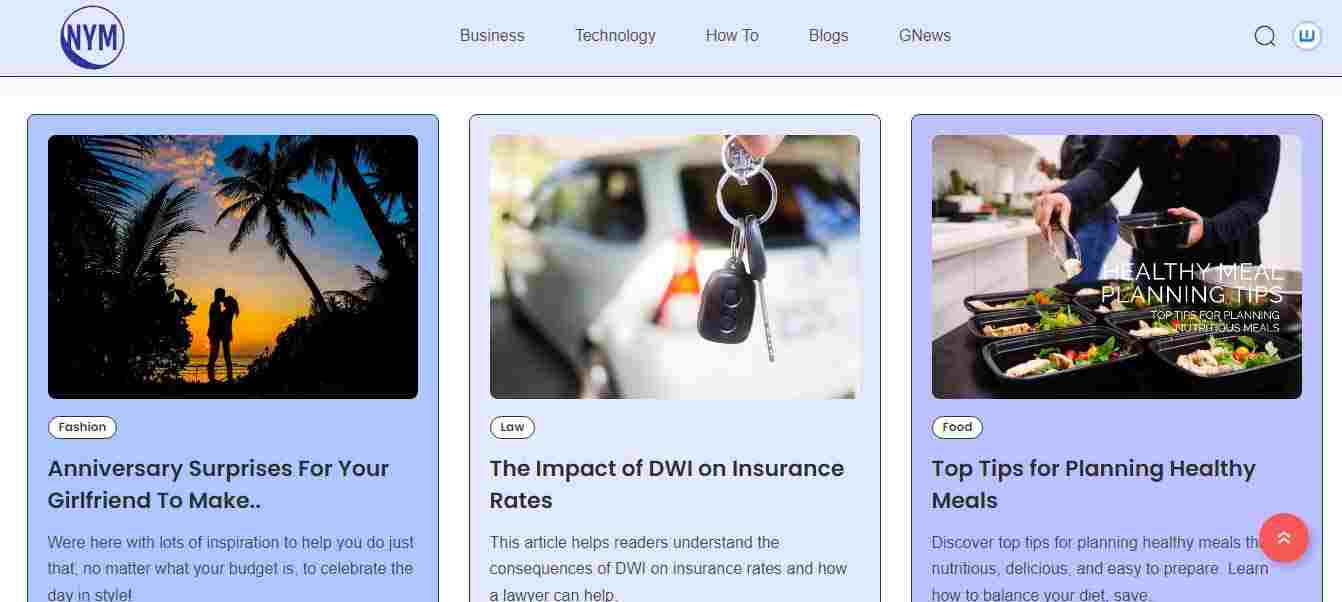
Task: Click the red scroll-to-top arrow button
Action: (1284, 538)
